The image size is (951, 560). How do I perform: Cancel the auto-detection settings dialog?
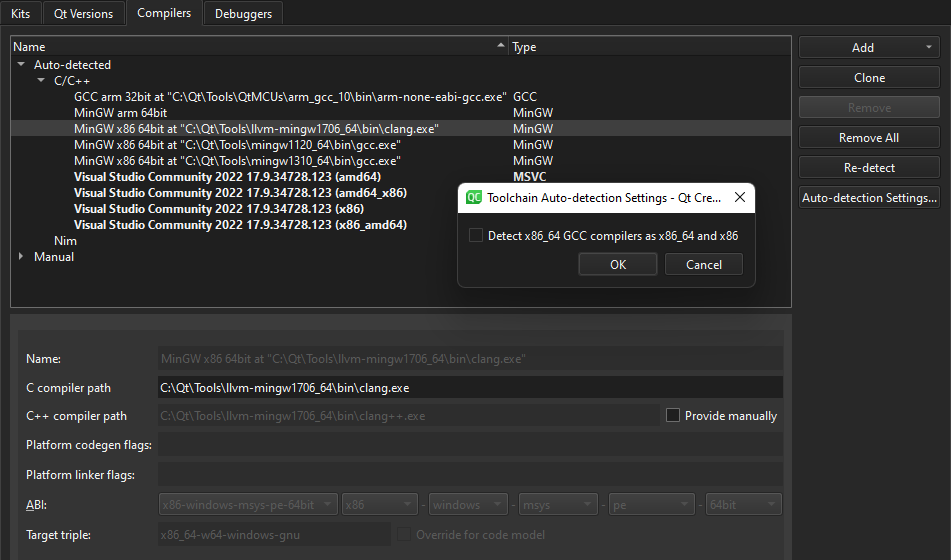(x=703, y=264)
